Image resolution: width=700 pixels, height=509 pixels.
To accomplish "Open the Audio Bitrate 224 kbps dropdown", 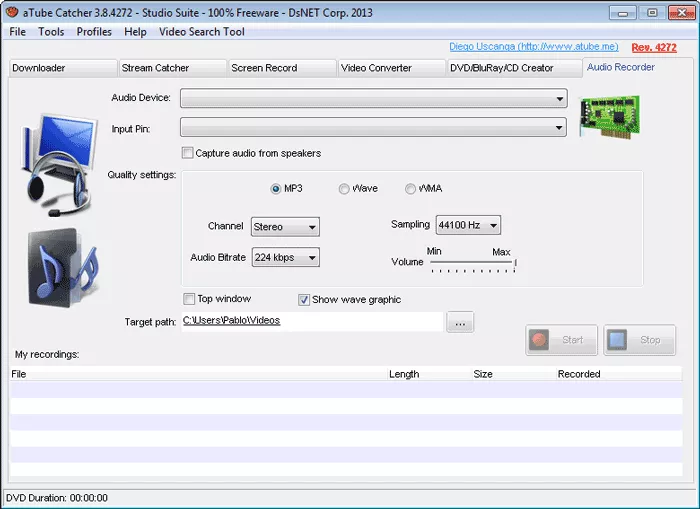I will pyautogui.click(x=286, y=257).
